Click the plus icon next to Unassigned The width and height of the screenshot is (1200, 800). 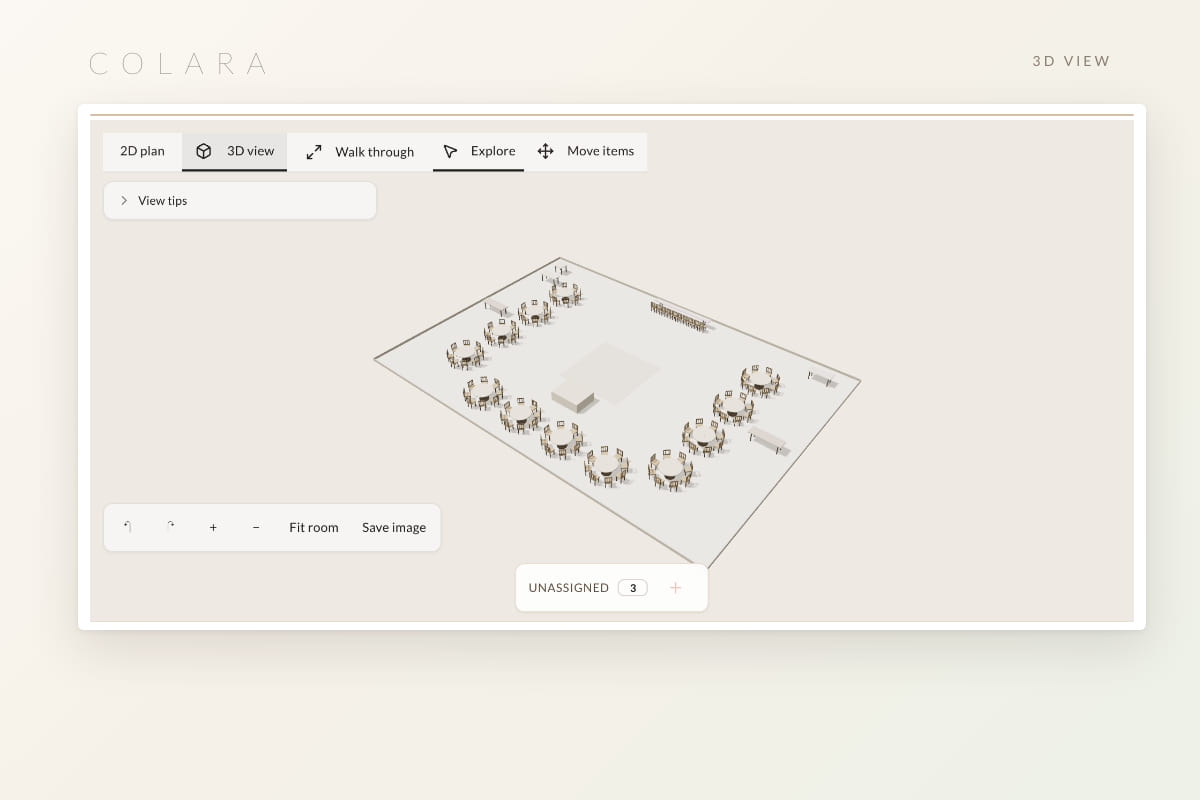(675, 588)
